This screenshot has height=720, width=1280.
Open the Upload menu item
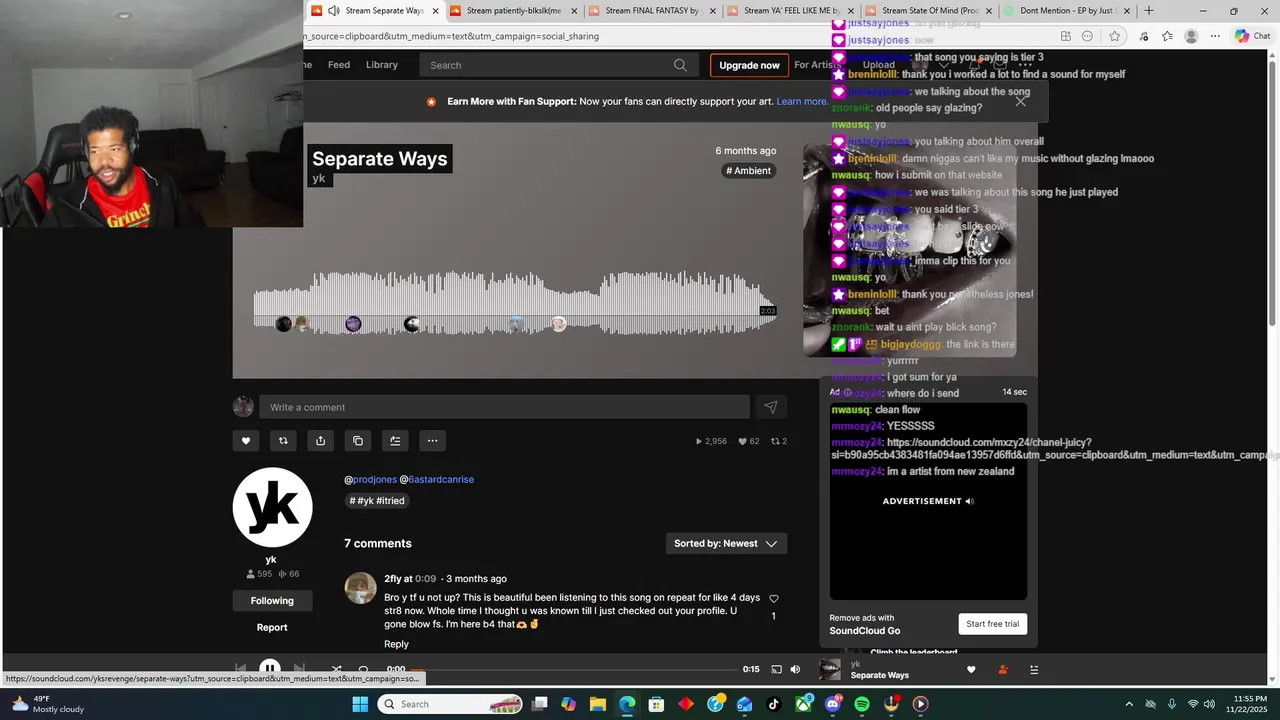coord(879,65)
